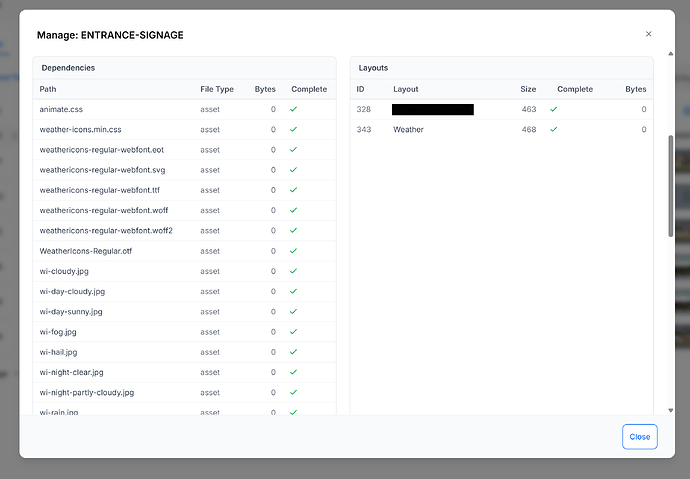Image resolution: width=690 pixels, height=479 pixels.
Task: Click the Dependencies panel heading
Action: (68, 68)
